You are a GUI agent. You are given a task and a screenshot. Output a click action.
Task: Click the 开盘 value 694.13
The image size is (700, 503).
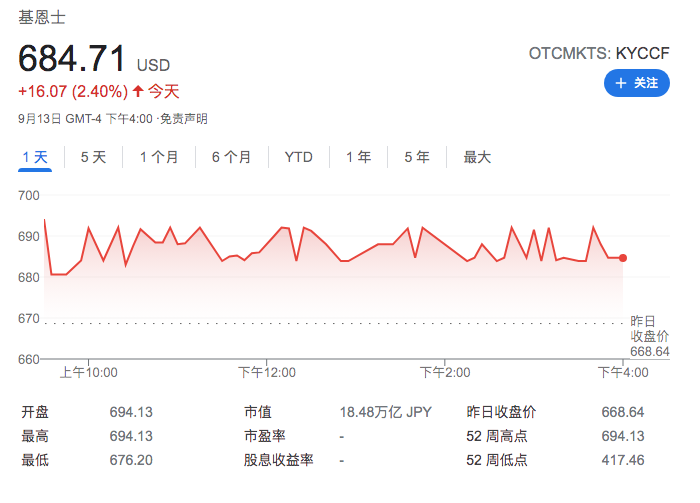(x=131, y=412)
